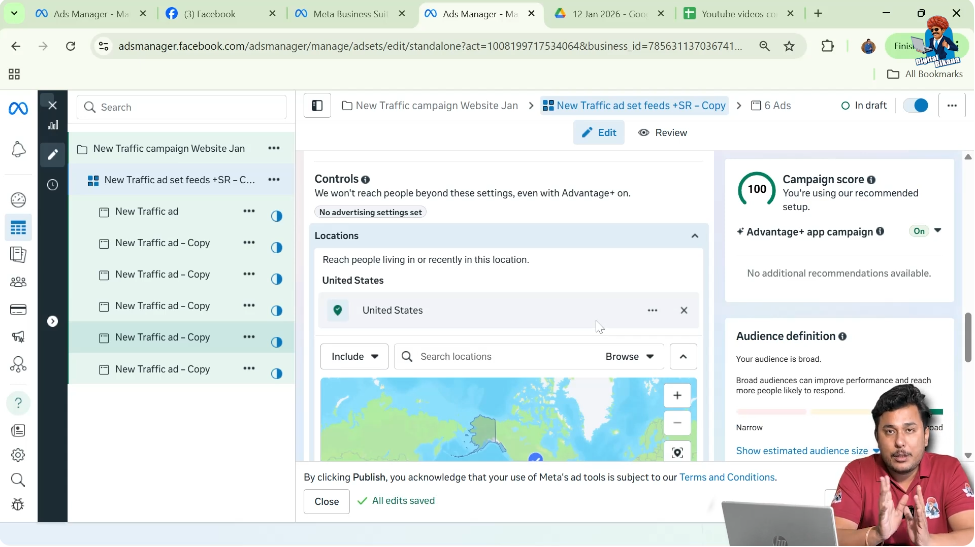
Task: Toggle the ad set on/off switch
Action: pyautogui.click(x=915, y=106)
